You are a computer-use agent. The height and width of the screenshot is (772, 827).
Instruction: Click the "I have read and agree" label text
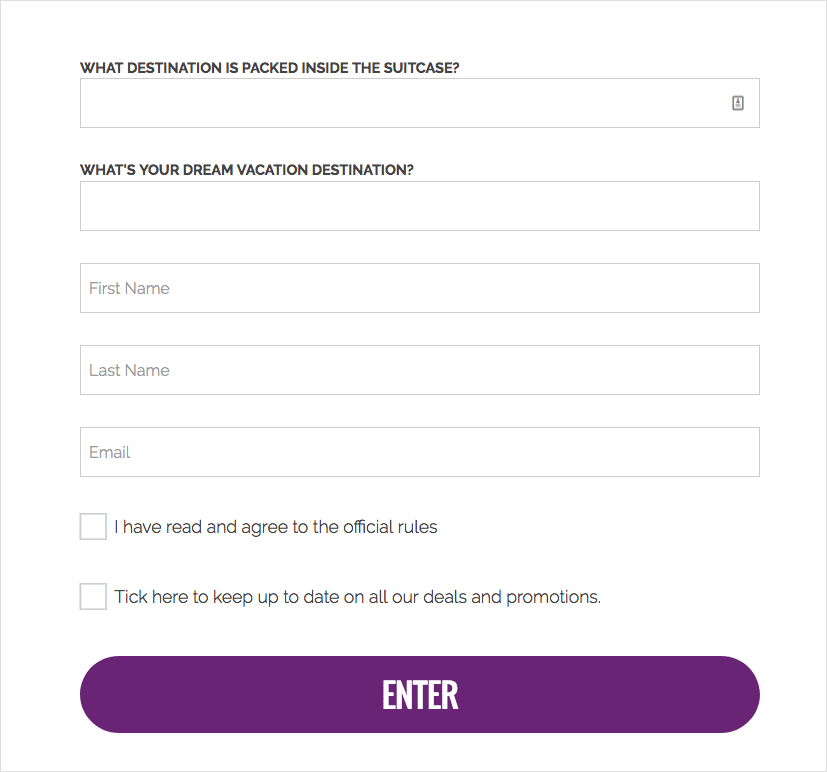tap(200, 527)
